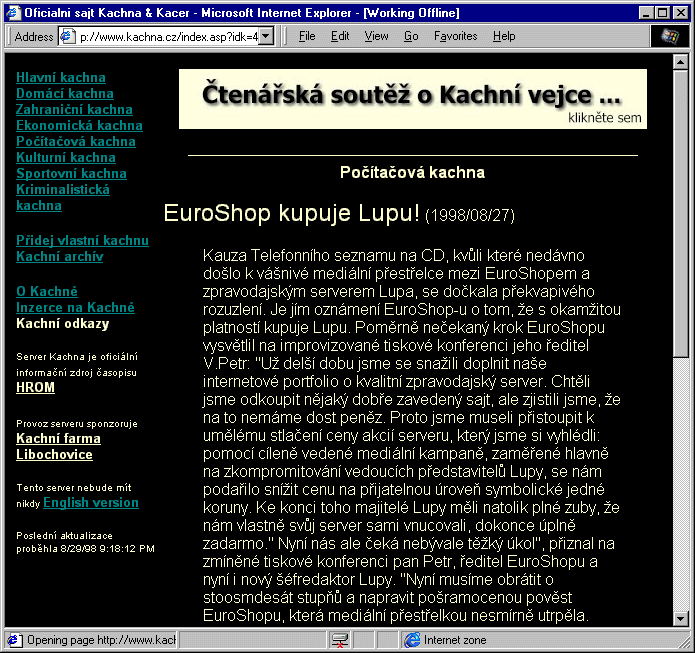Open the Zahraniční kachna section
The image size is (695, 653).
click(x=74, y=109)
